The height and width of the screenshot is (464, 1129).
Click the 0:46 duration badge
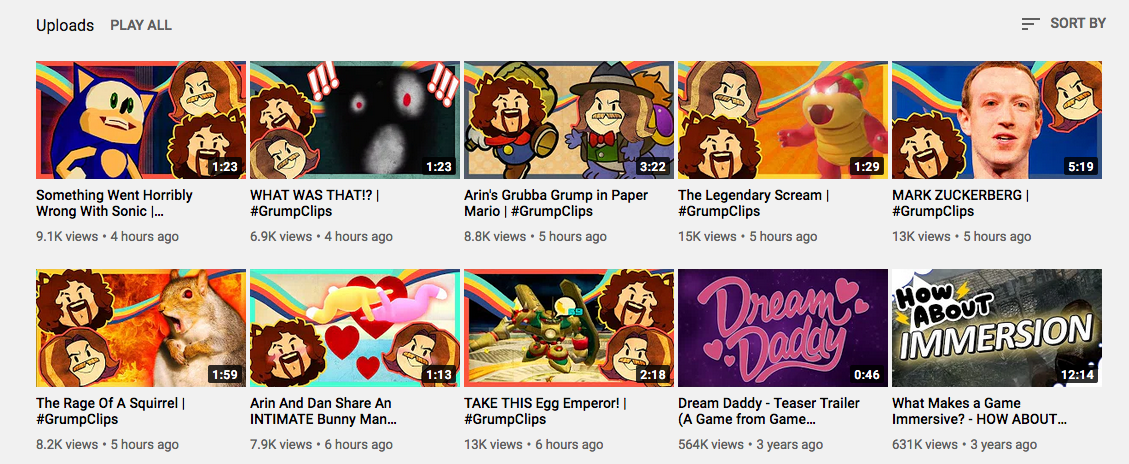click(x=866, y=375)
